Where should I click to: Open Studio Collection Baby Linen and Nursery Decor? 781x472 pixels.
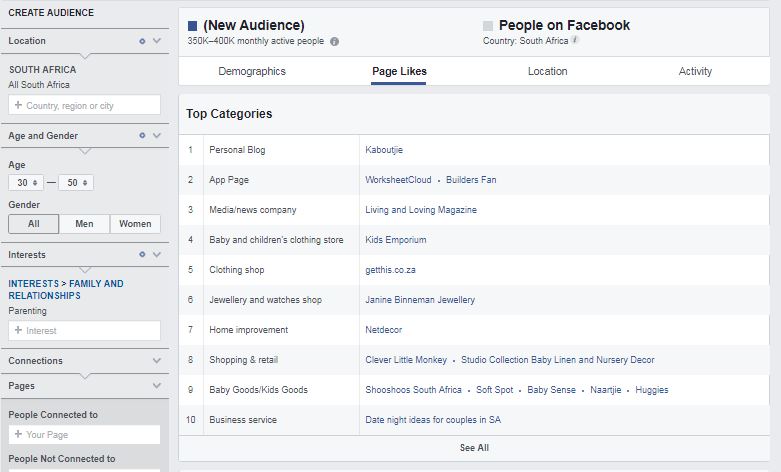pyautogui.click(x=557, y=359)
